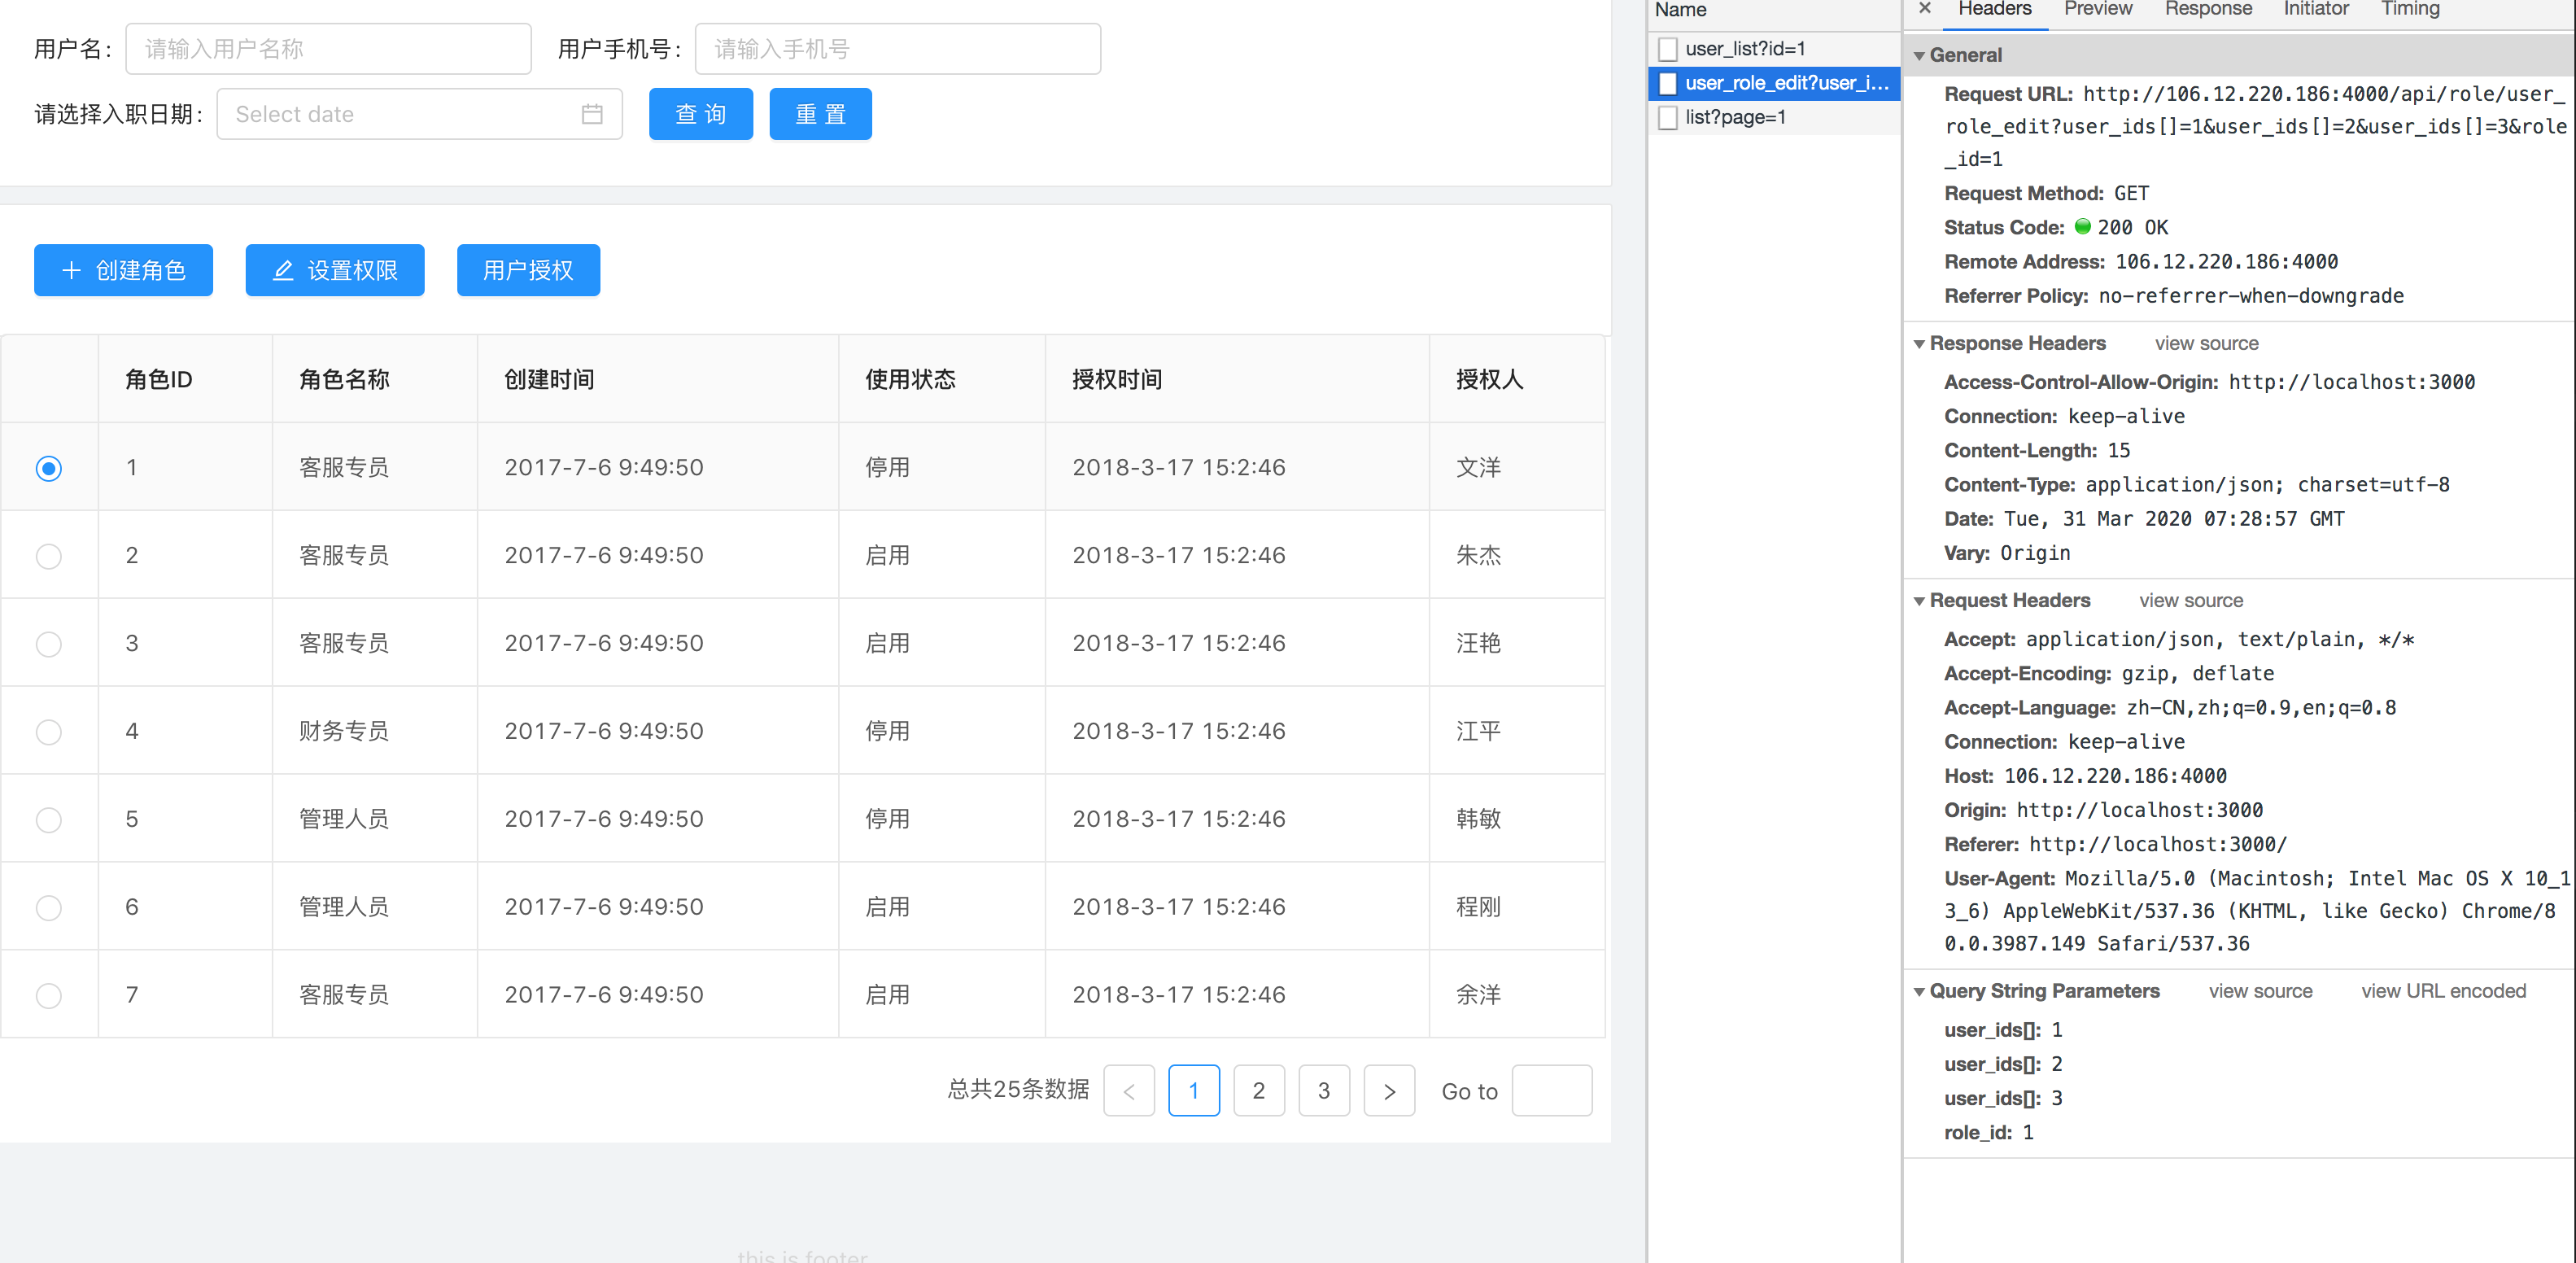Switch to the Headers tab
Image resolution: width=2576 pixels, height=1263 pixels.
1994,9
